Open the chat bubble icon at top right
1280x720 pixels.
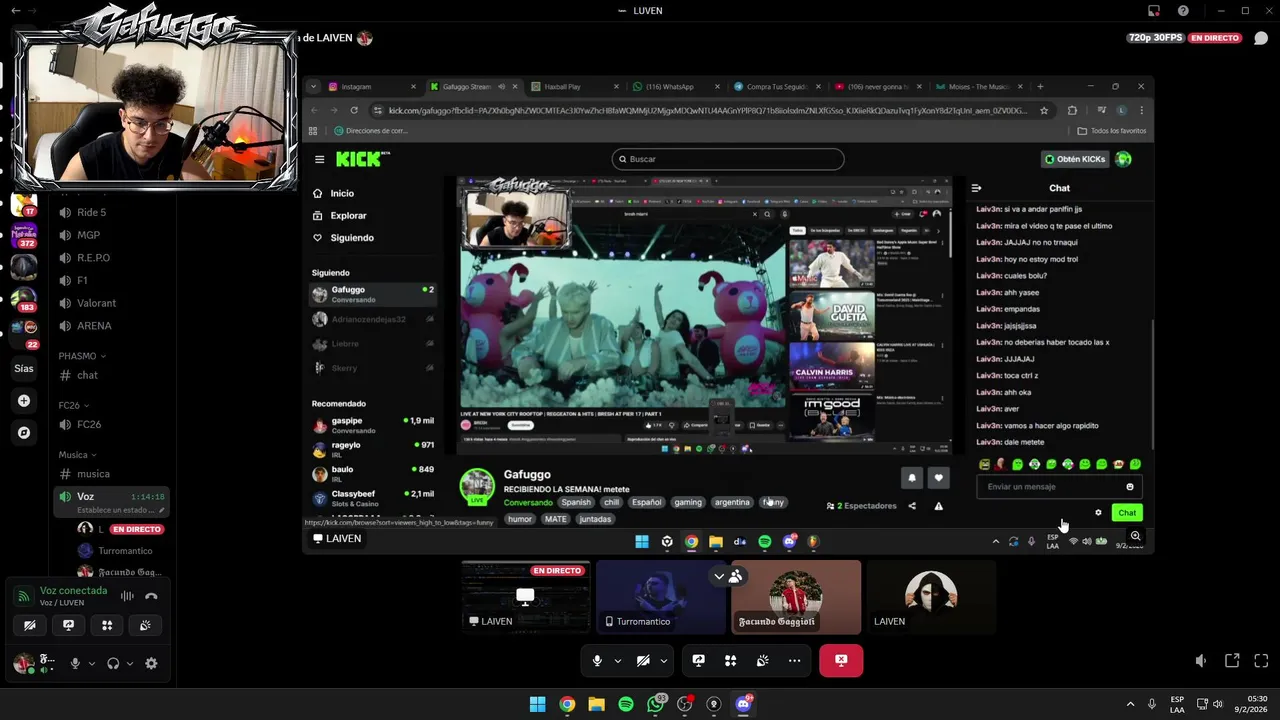[1261, 38]
